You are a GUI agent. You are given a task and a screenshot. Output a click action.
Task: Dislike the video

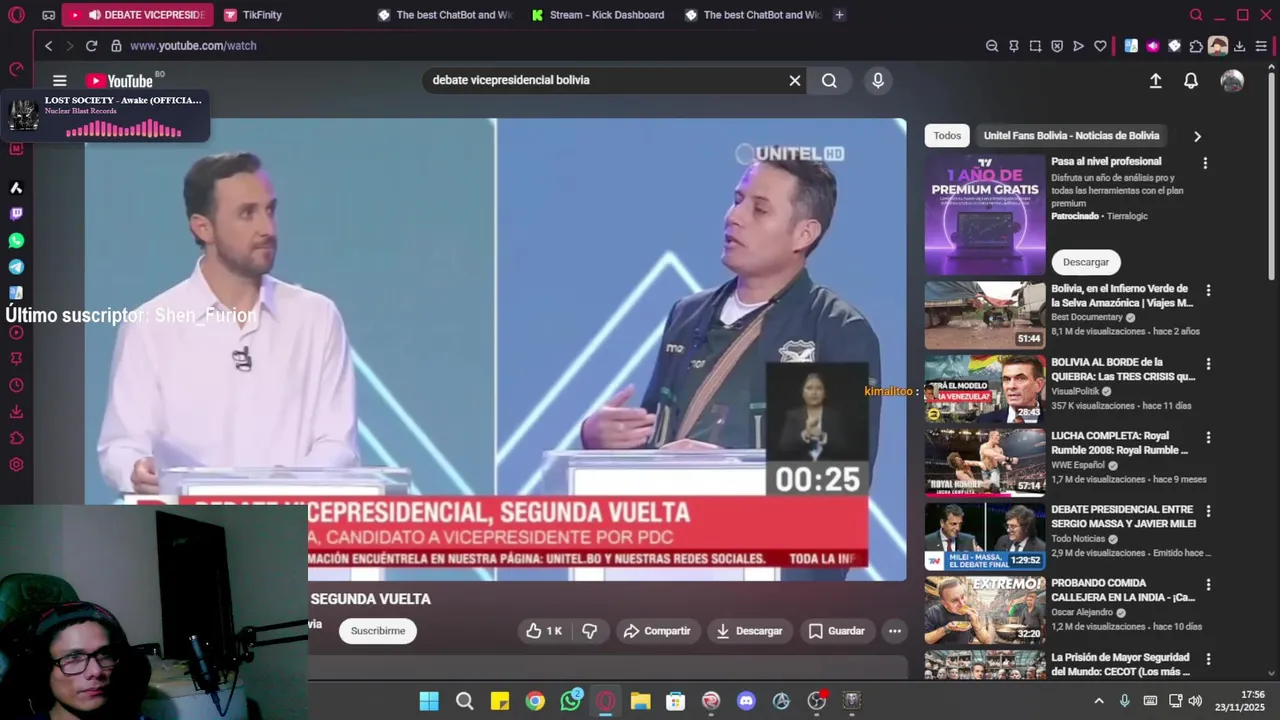pos(590,631)
